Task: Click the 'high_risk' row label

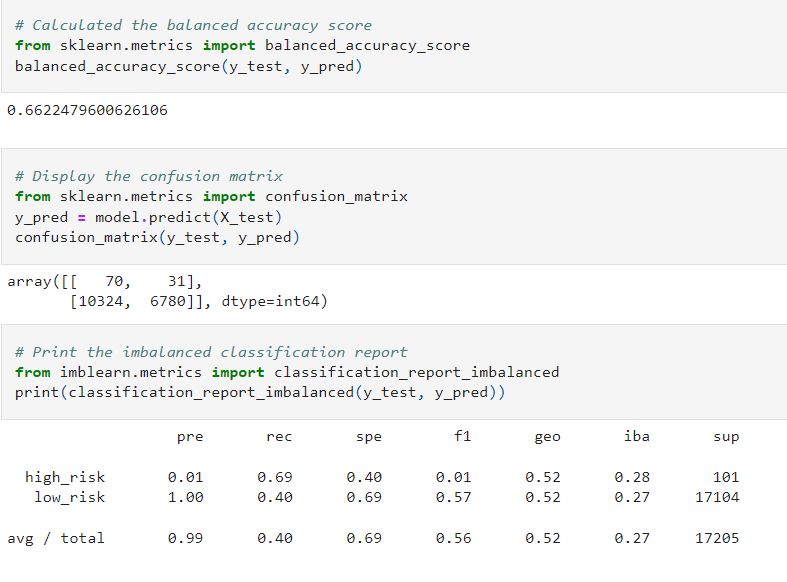Action: point(65,477)
